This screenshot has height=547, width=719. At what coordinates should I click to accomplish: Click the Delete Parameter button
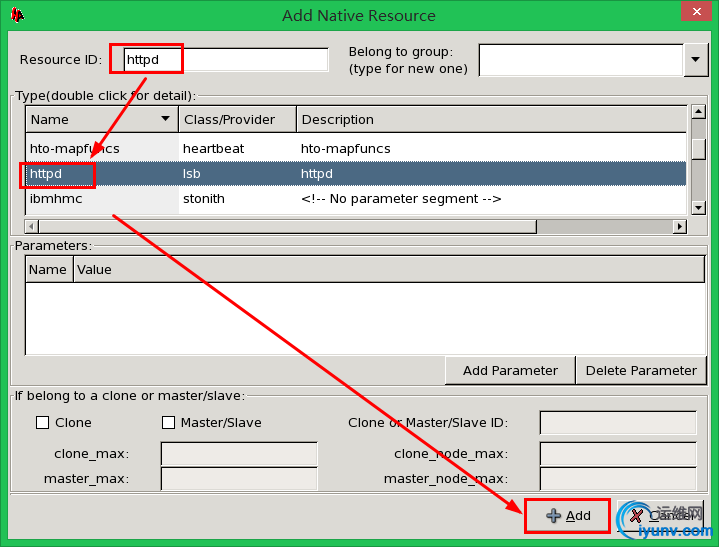click(x=641, y=370)
